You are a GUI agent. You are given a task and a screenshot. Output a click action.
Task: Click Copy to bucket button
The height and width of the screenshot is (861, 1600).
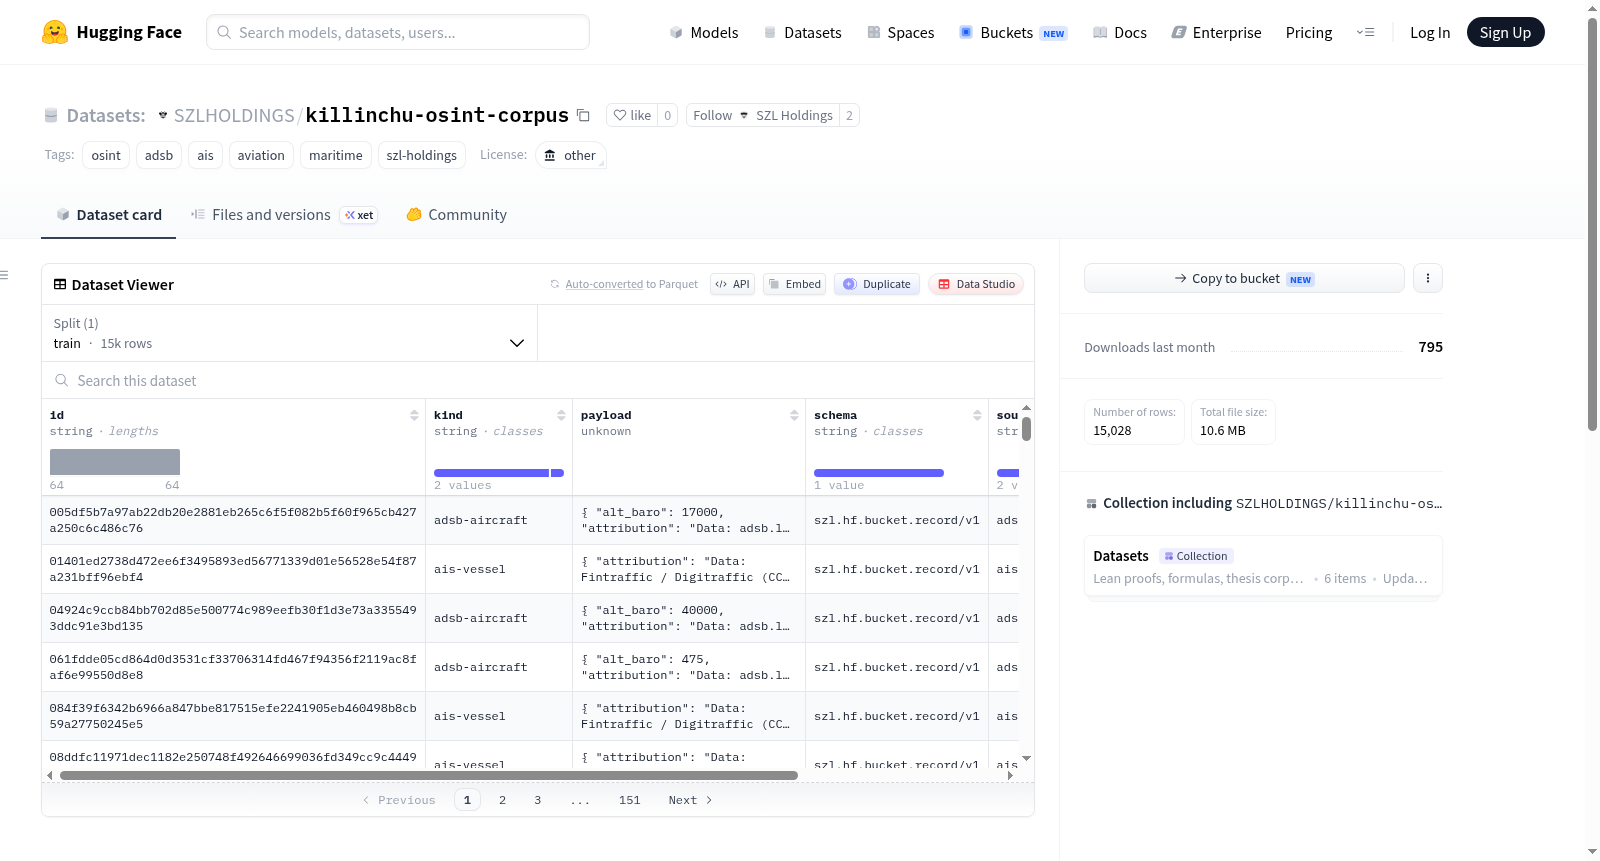[x=1244, y=278]
